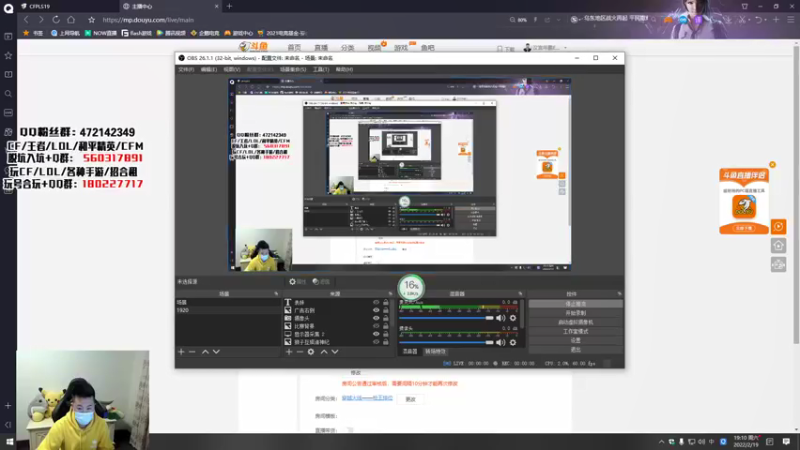Open desktop audio channel gear settings

(x=513, y=318)
